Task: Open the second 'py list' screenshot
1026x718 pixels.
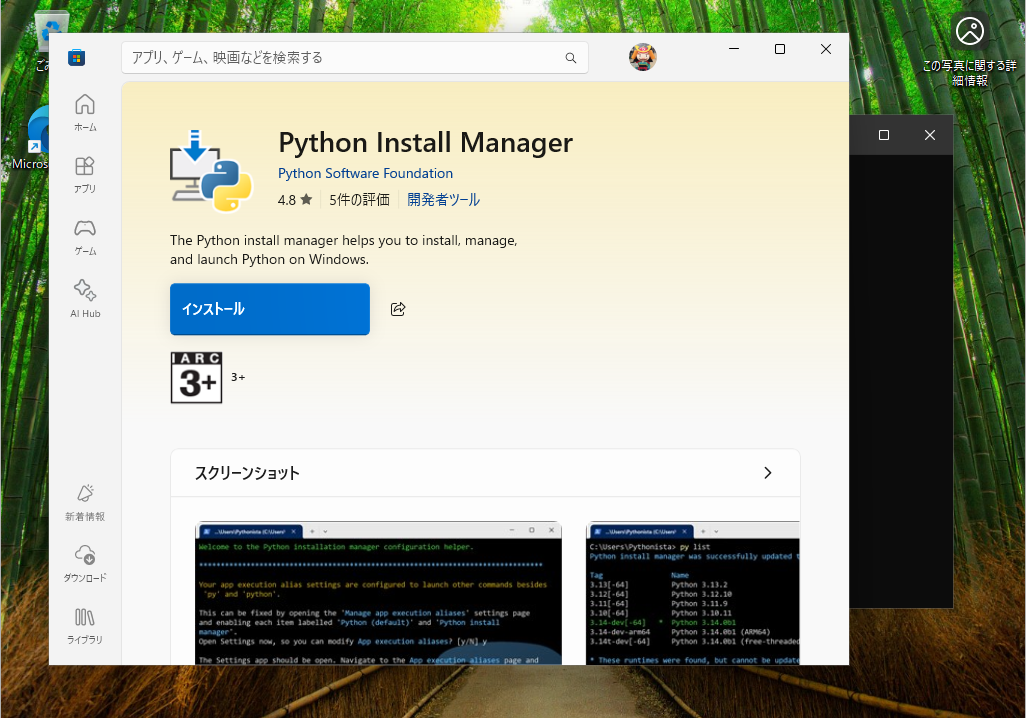Action: 693,593
